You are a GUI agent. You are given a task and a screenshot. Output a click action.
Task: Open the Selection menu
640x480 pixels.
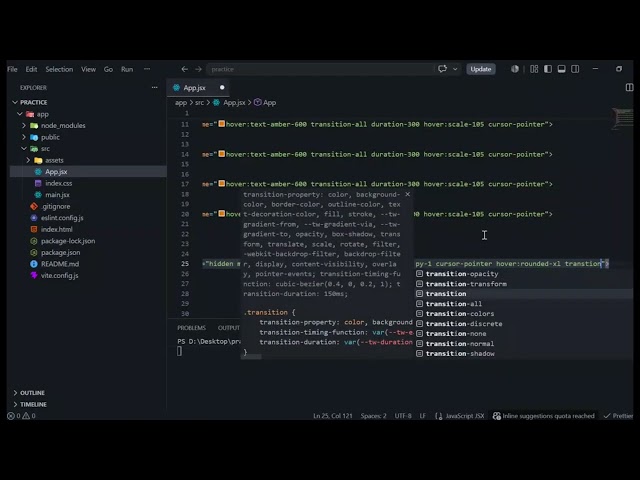(59, 69)
